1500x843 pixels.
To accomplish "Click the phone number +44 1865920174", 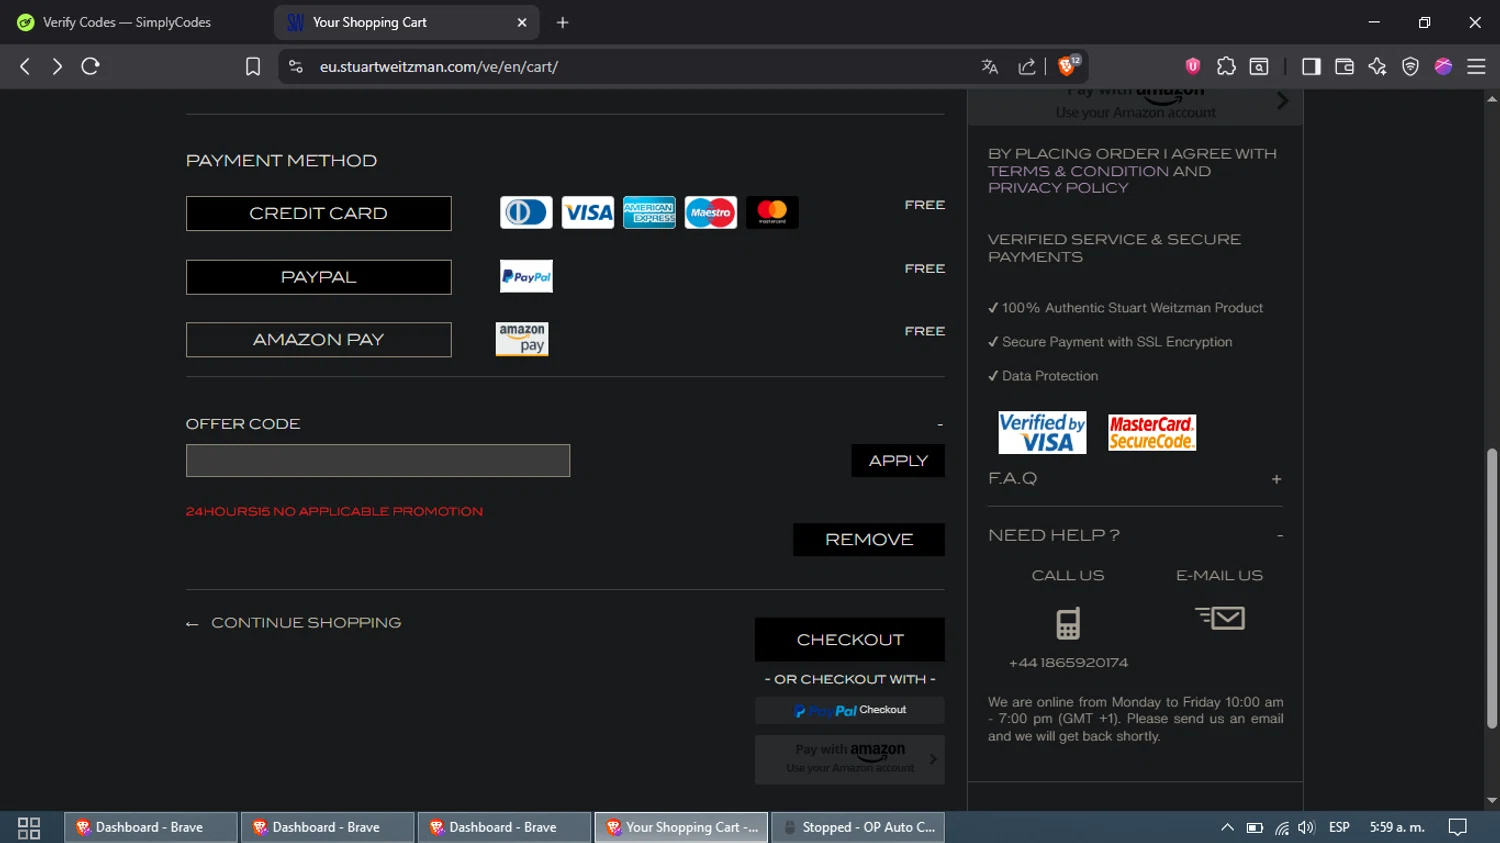I will pyautogui.click(x=1068, y=663).
